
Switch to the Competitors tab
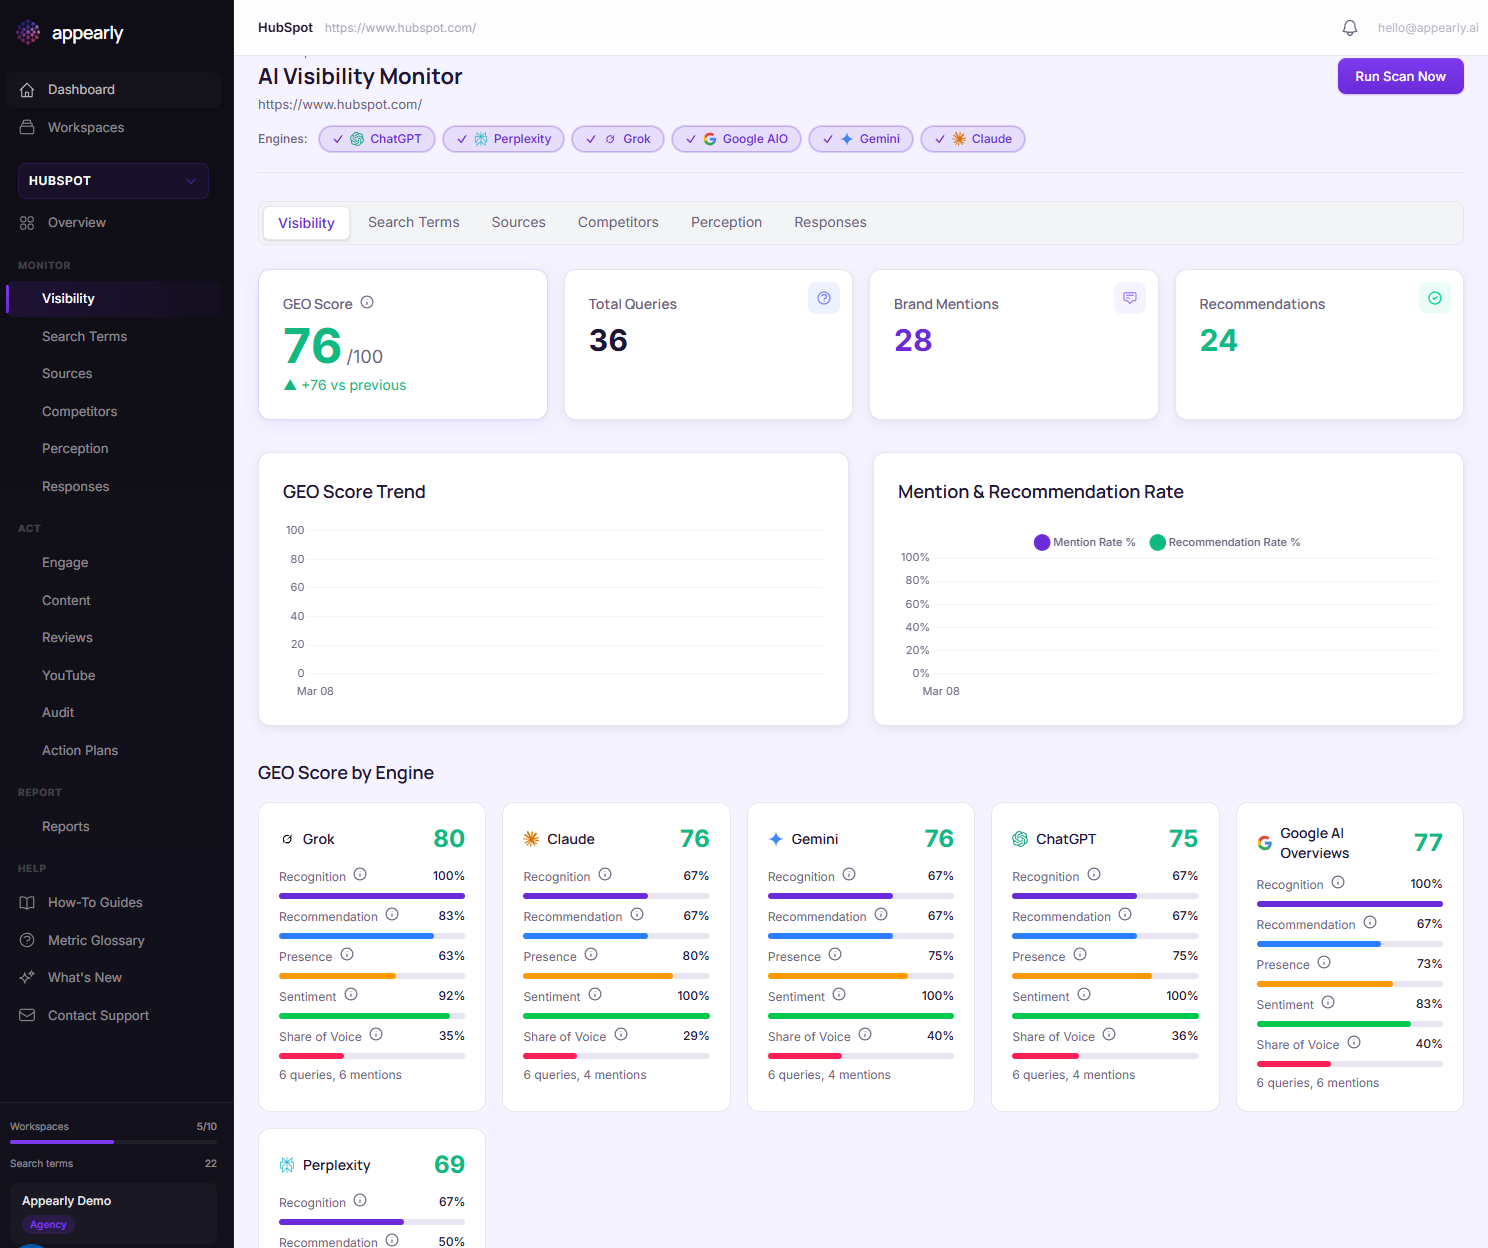tap(618, 222)
